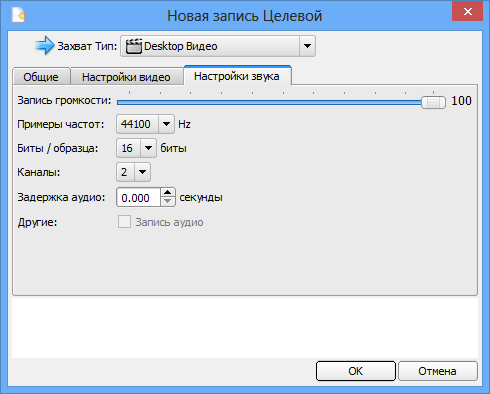Toggle the Запись аудио checkbox
The image size is (490, 394).
pos(124,222)
